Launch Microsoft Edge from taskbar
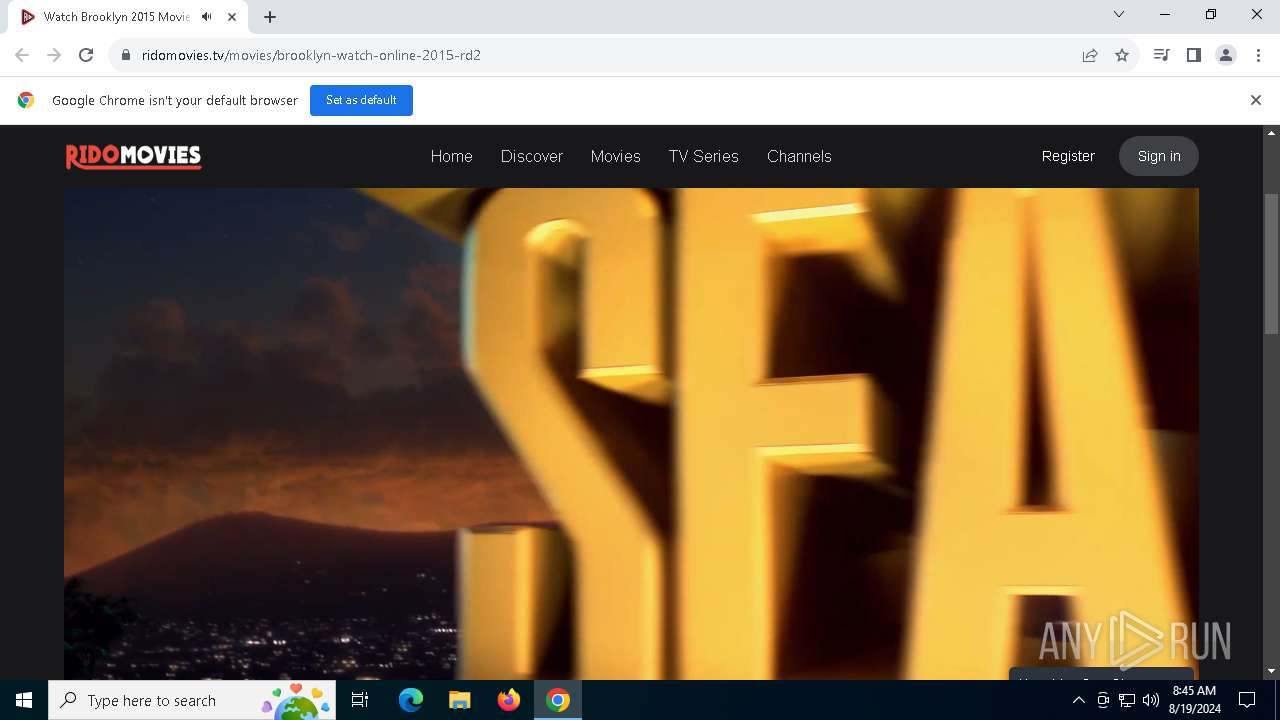The width and height of the screenshot is (1280, 720). tap(410, 700)
